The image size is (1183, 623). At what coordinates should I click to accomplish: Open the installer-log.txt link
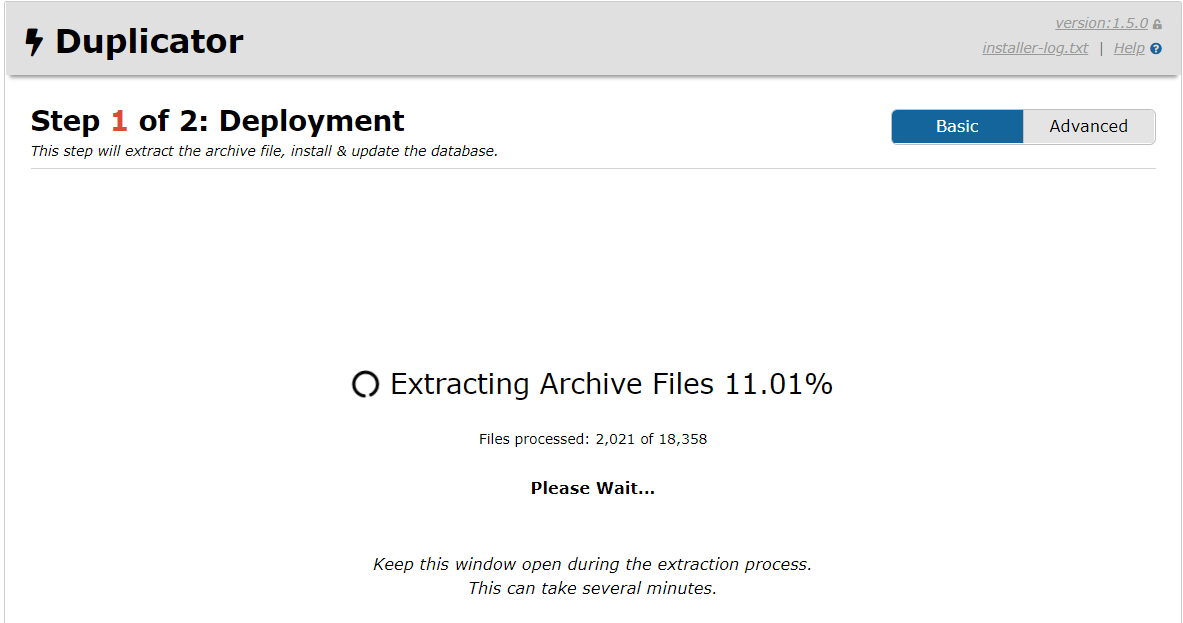(1035, 48)
